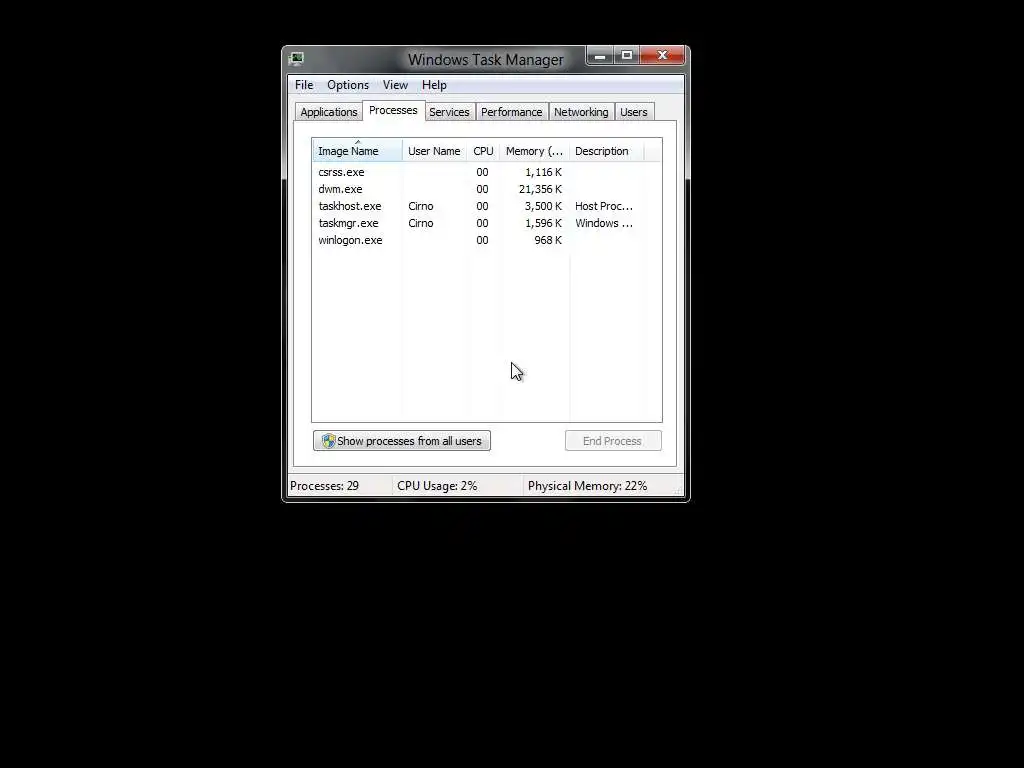Image resolution: width=1024 pixels, height=768 pixels.
Task: Select the taskmgr.exe process
Action: [487, 223]
